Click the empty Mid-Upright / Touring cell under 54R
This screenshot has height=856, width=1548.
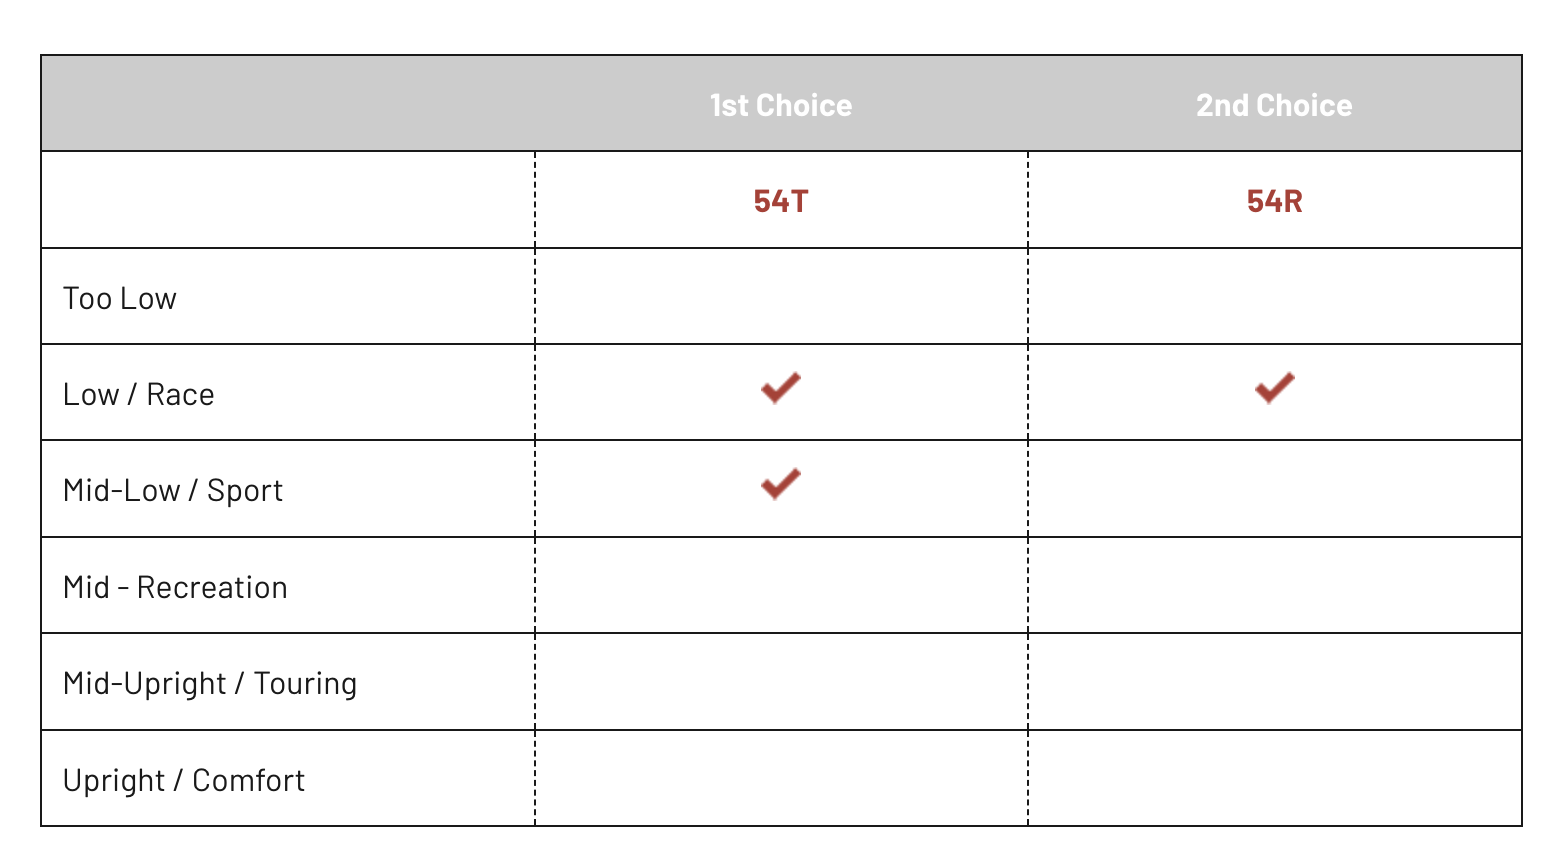coord(1274,682)
